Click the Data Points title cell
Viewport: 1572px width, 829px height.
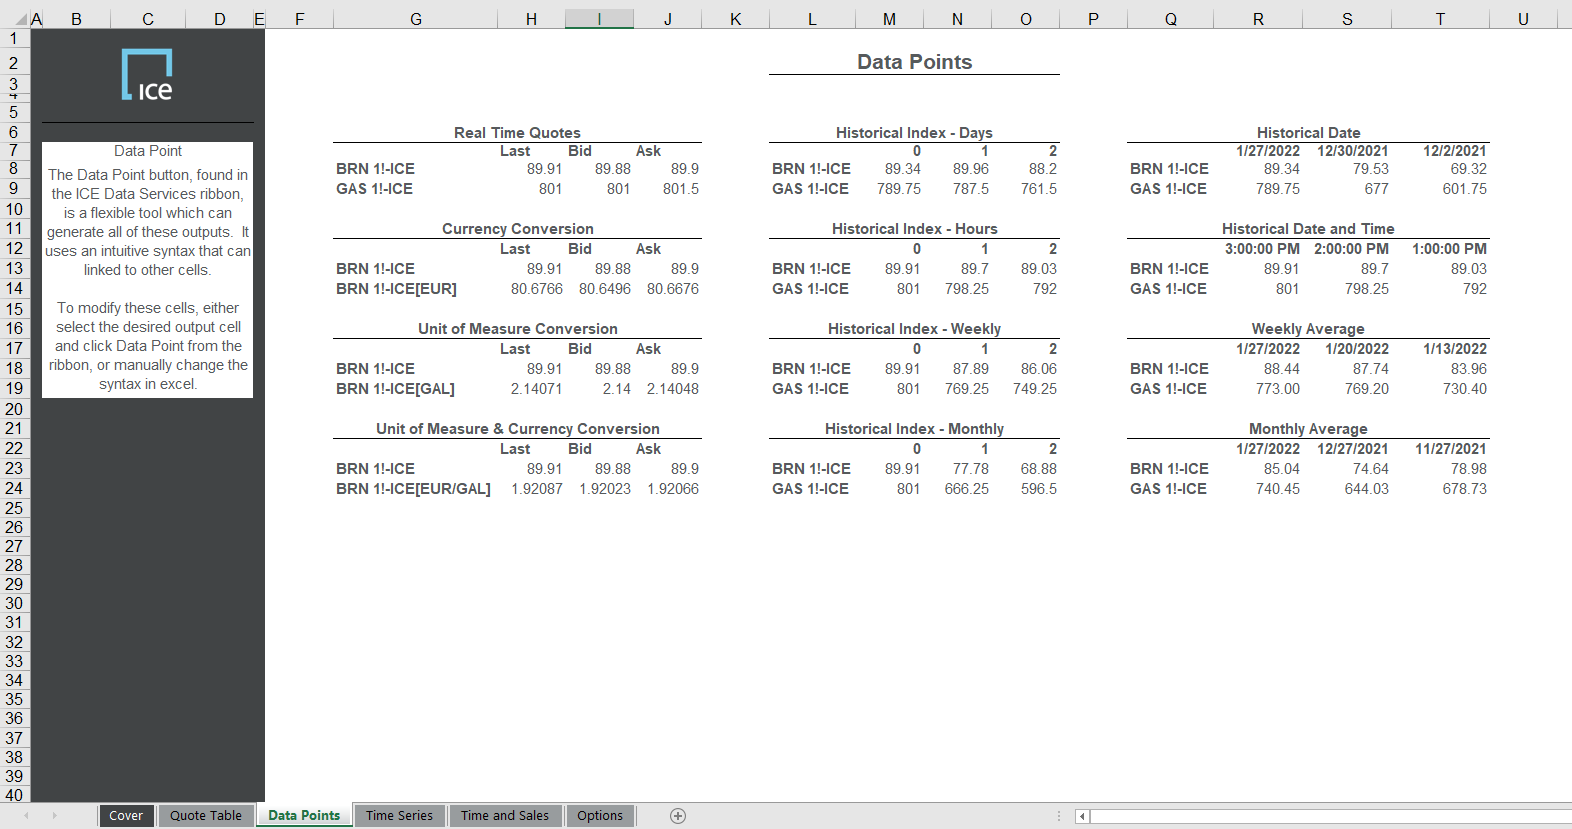click(914, 62)
